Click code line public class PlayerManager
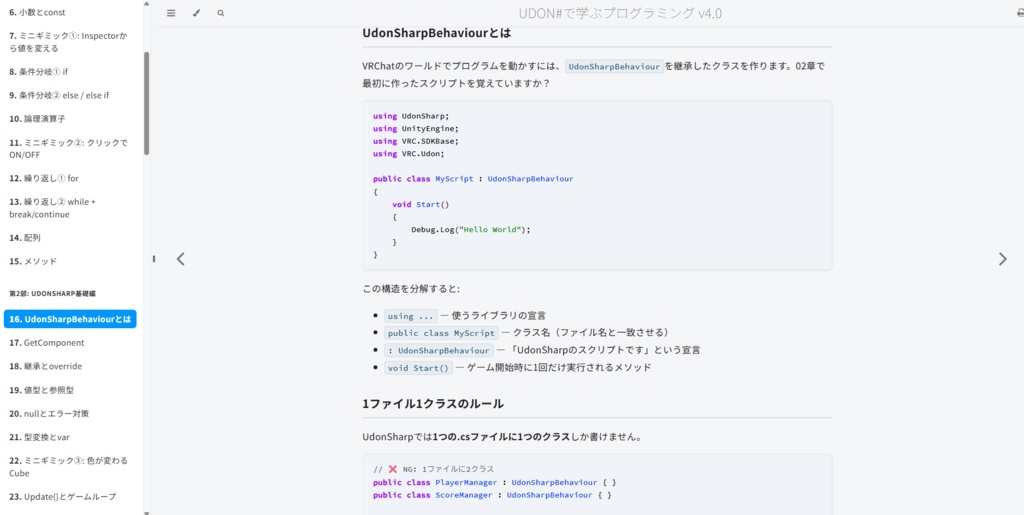 pyautogui.click(x=494, y=482)
